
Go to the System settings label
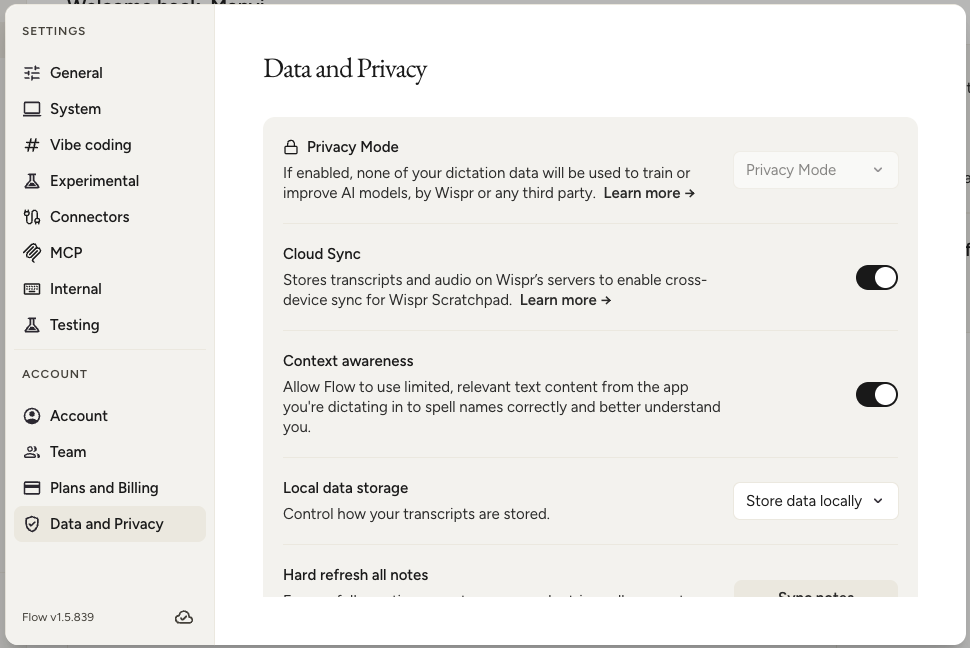(75, 109)
